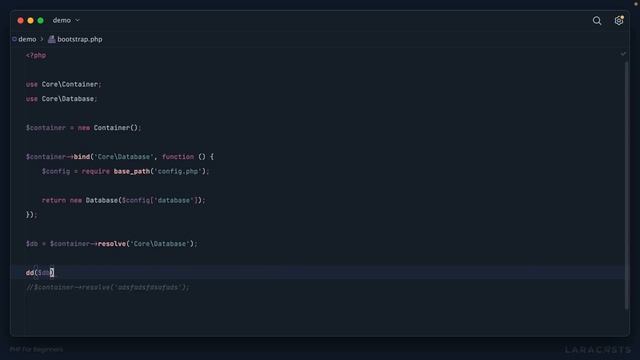Open the settings gear icon
The width and height of the screenshot is (640, 360).
pos(619,20)
